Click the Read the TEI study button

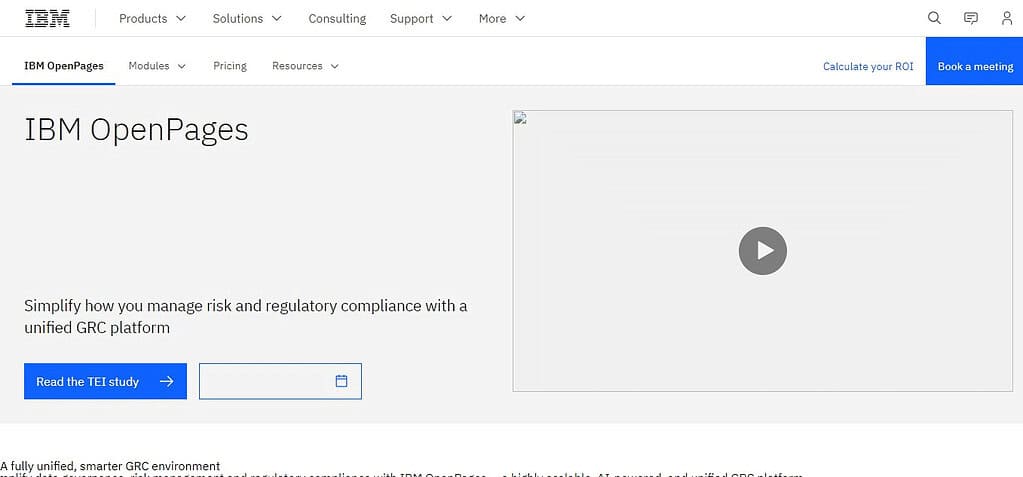click(x=105, y=381)
